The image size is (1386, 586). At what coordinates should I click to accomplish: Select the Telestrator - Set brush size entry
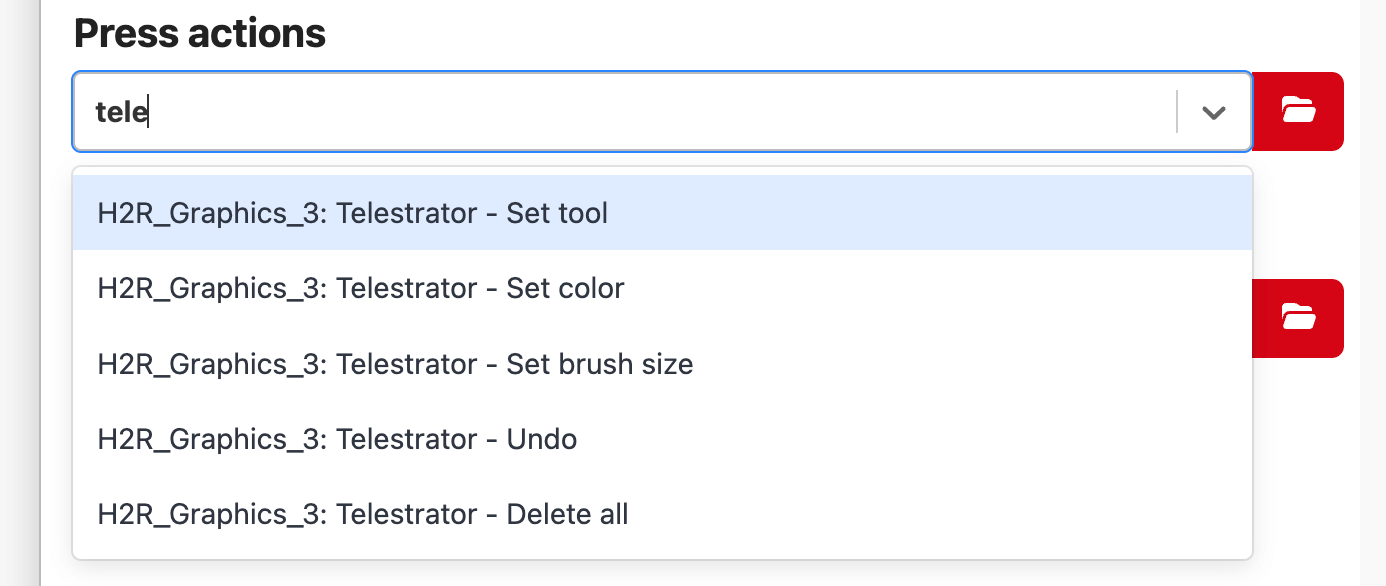[x=394, y=363]
